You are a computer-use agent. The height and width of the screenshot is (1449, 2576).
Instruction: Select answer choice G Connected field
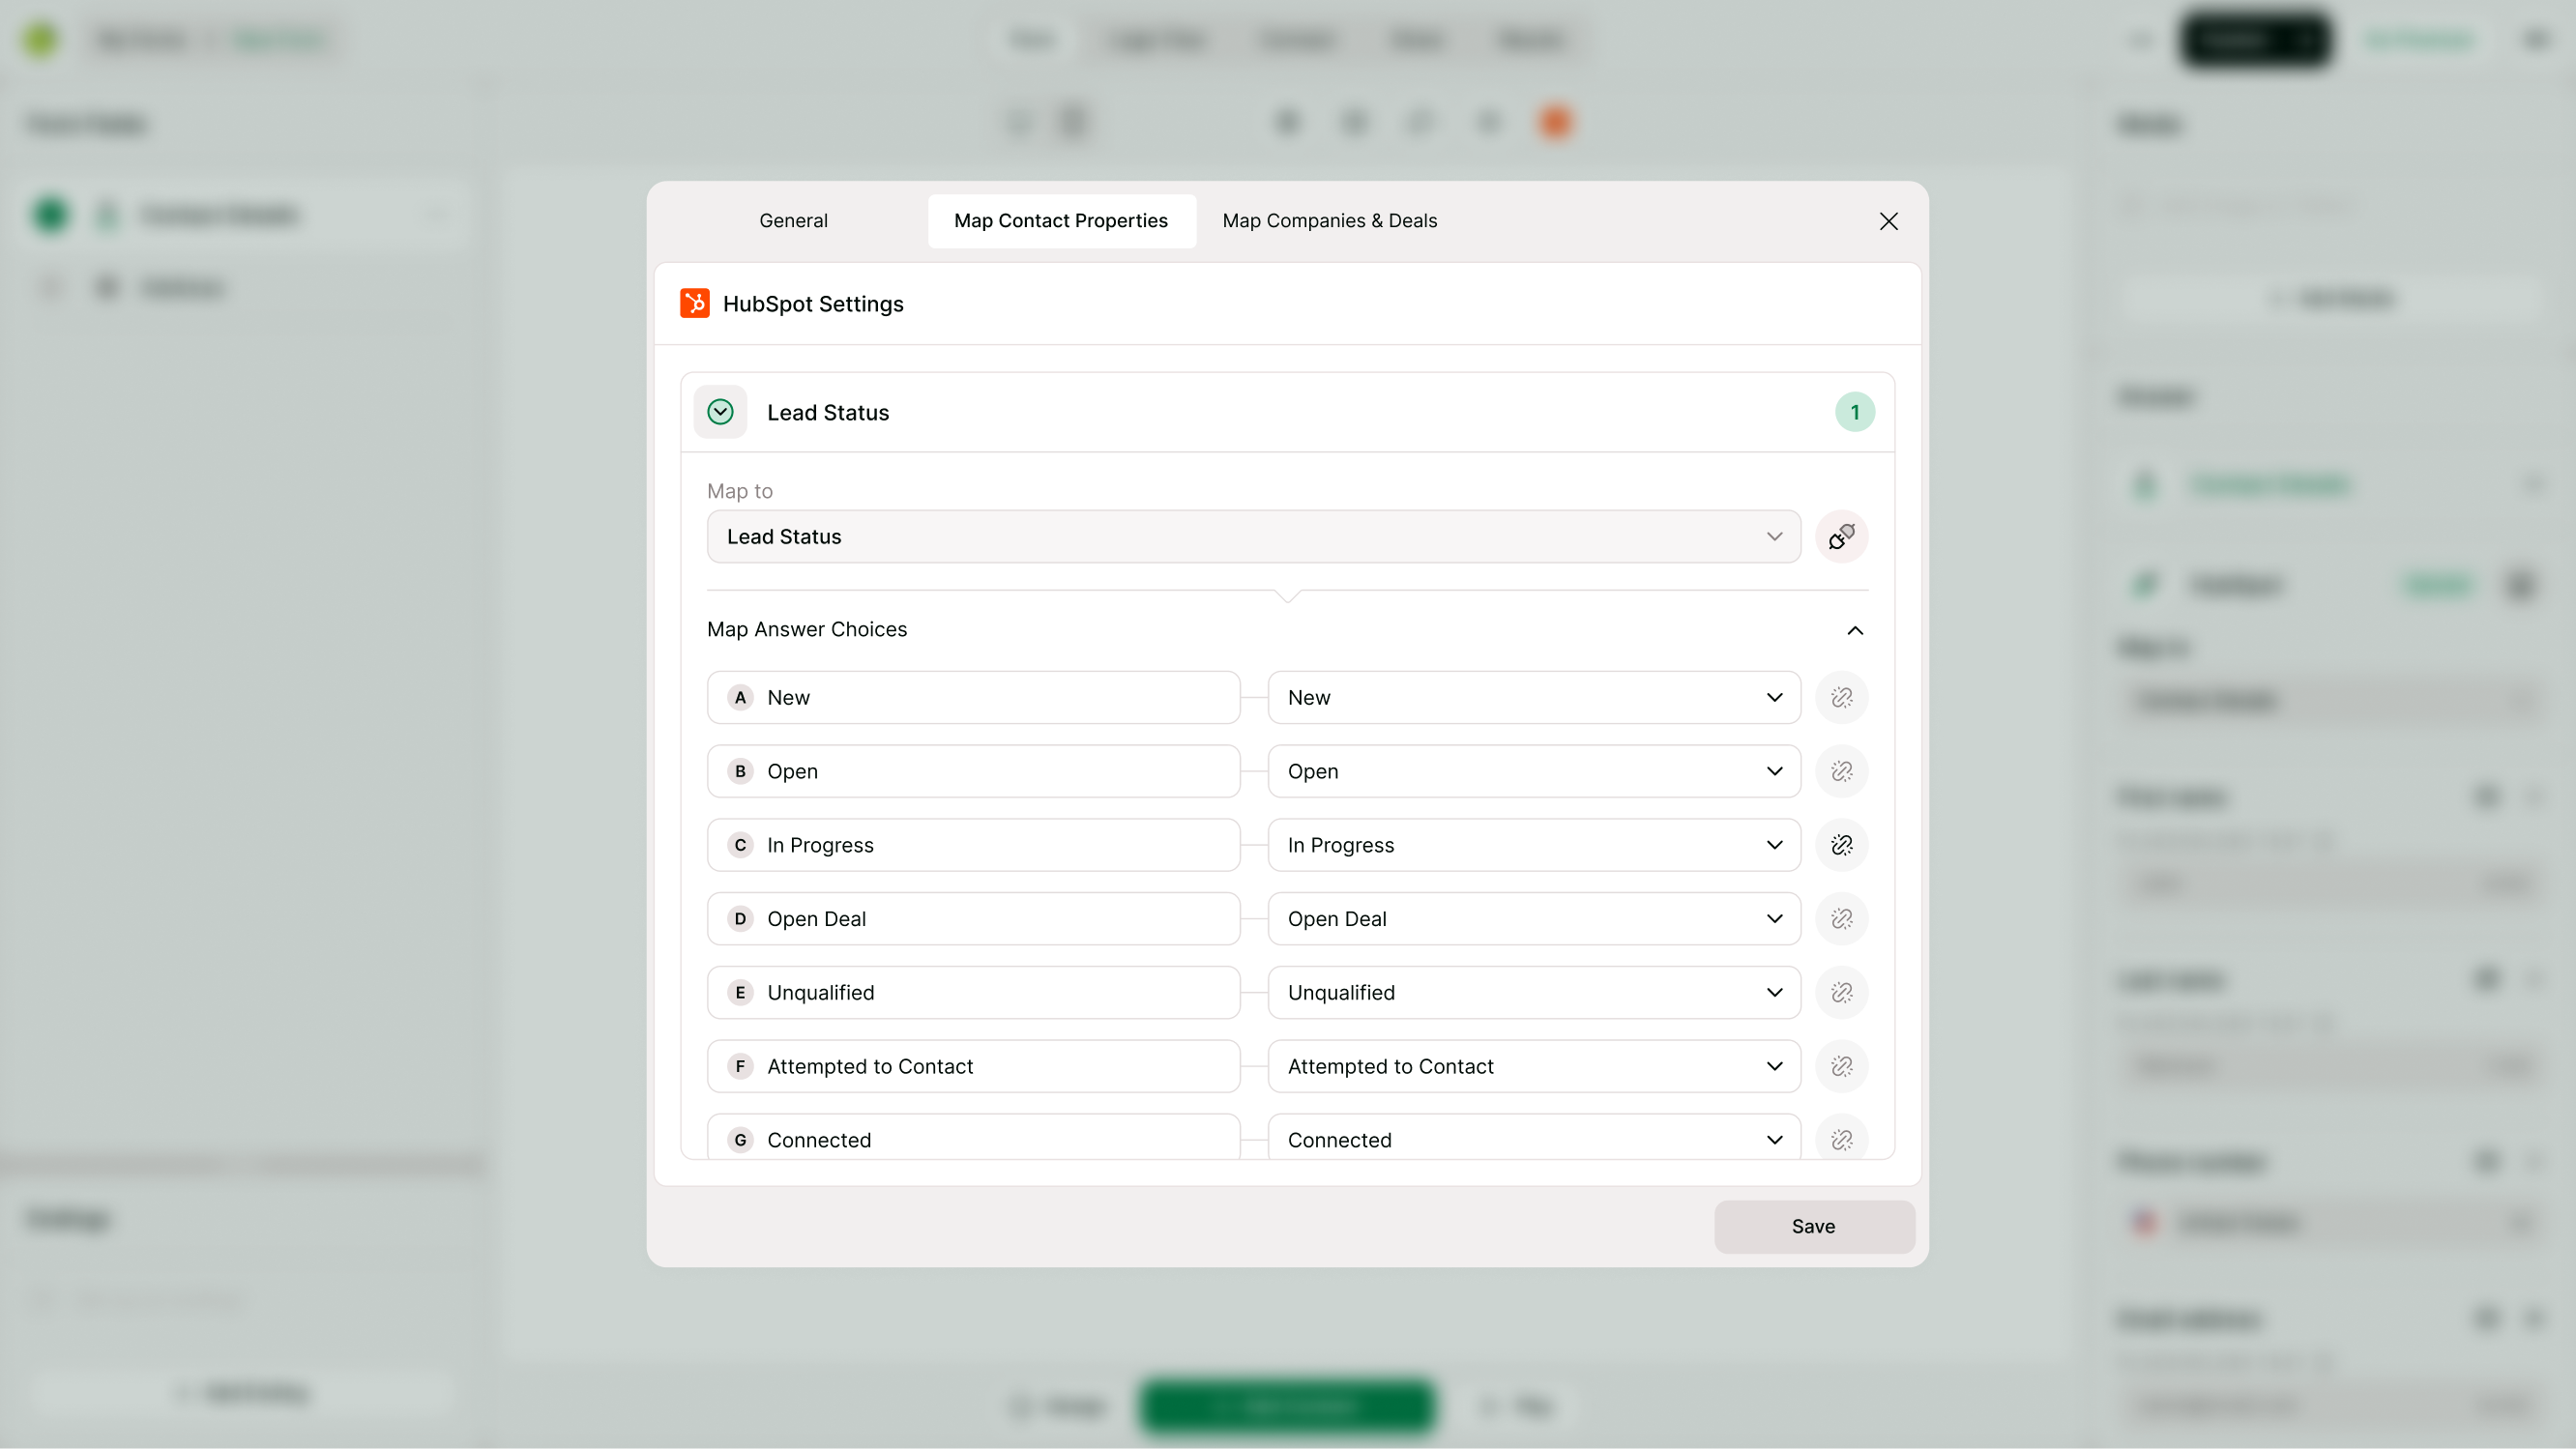click(x=973, y=1138)
